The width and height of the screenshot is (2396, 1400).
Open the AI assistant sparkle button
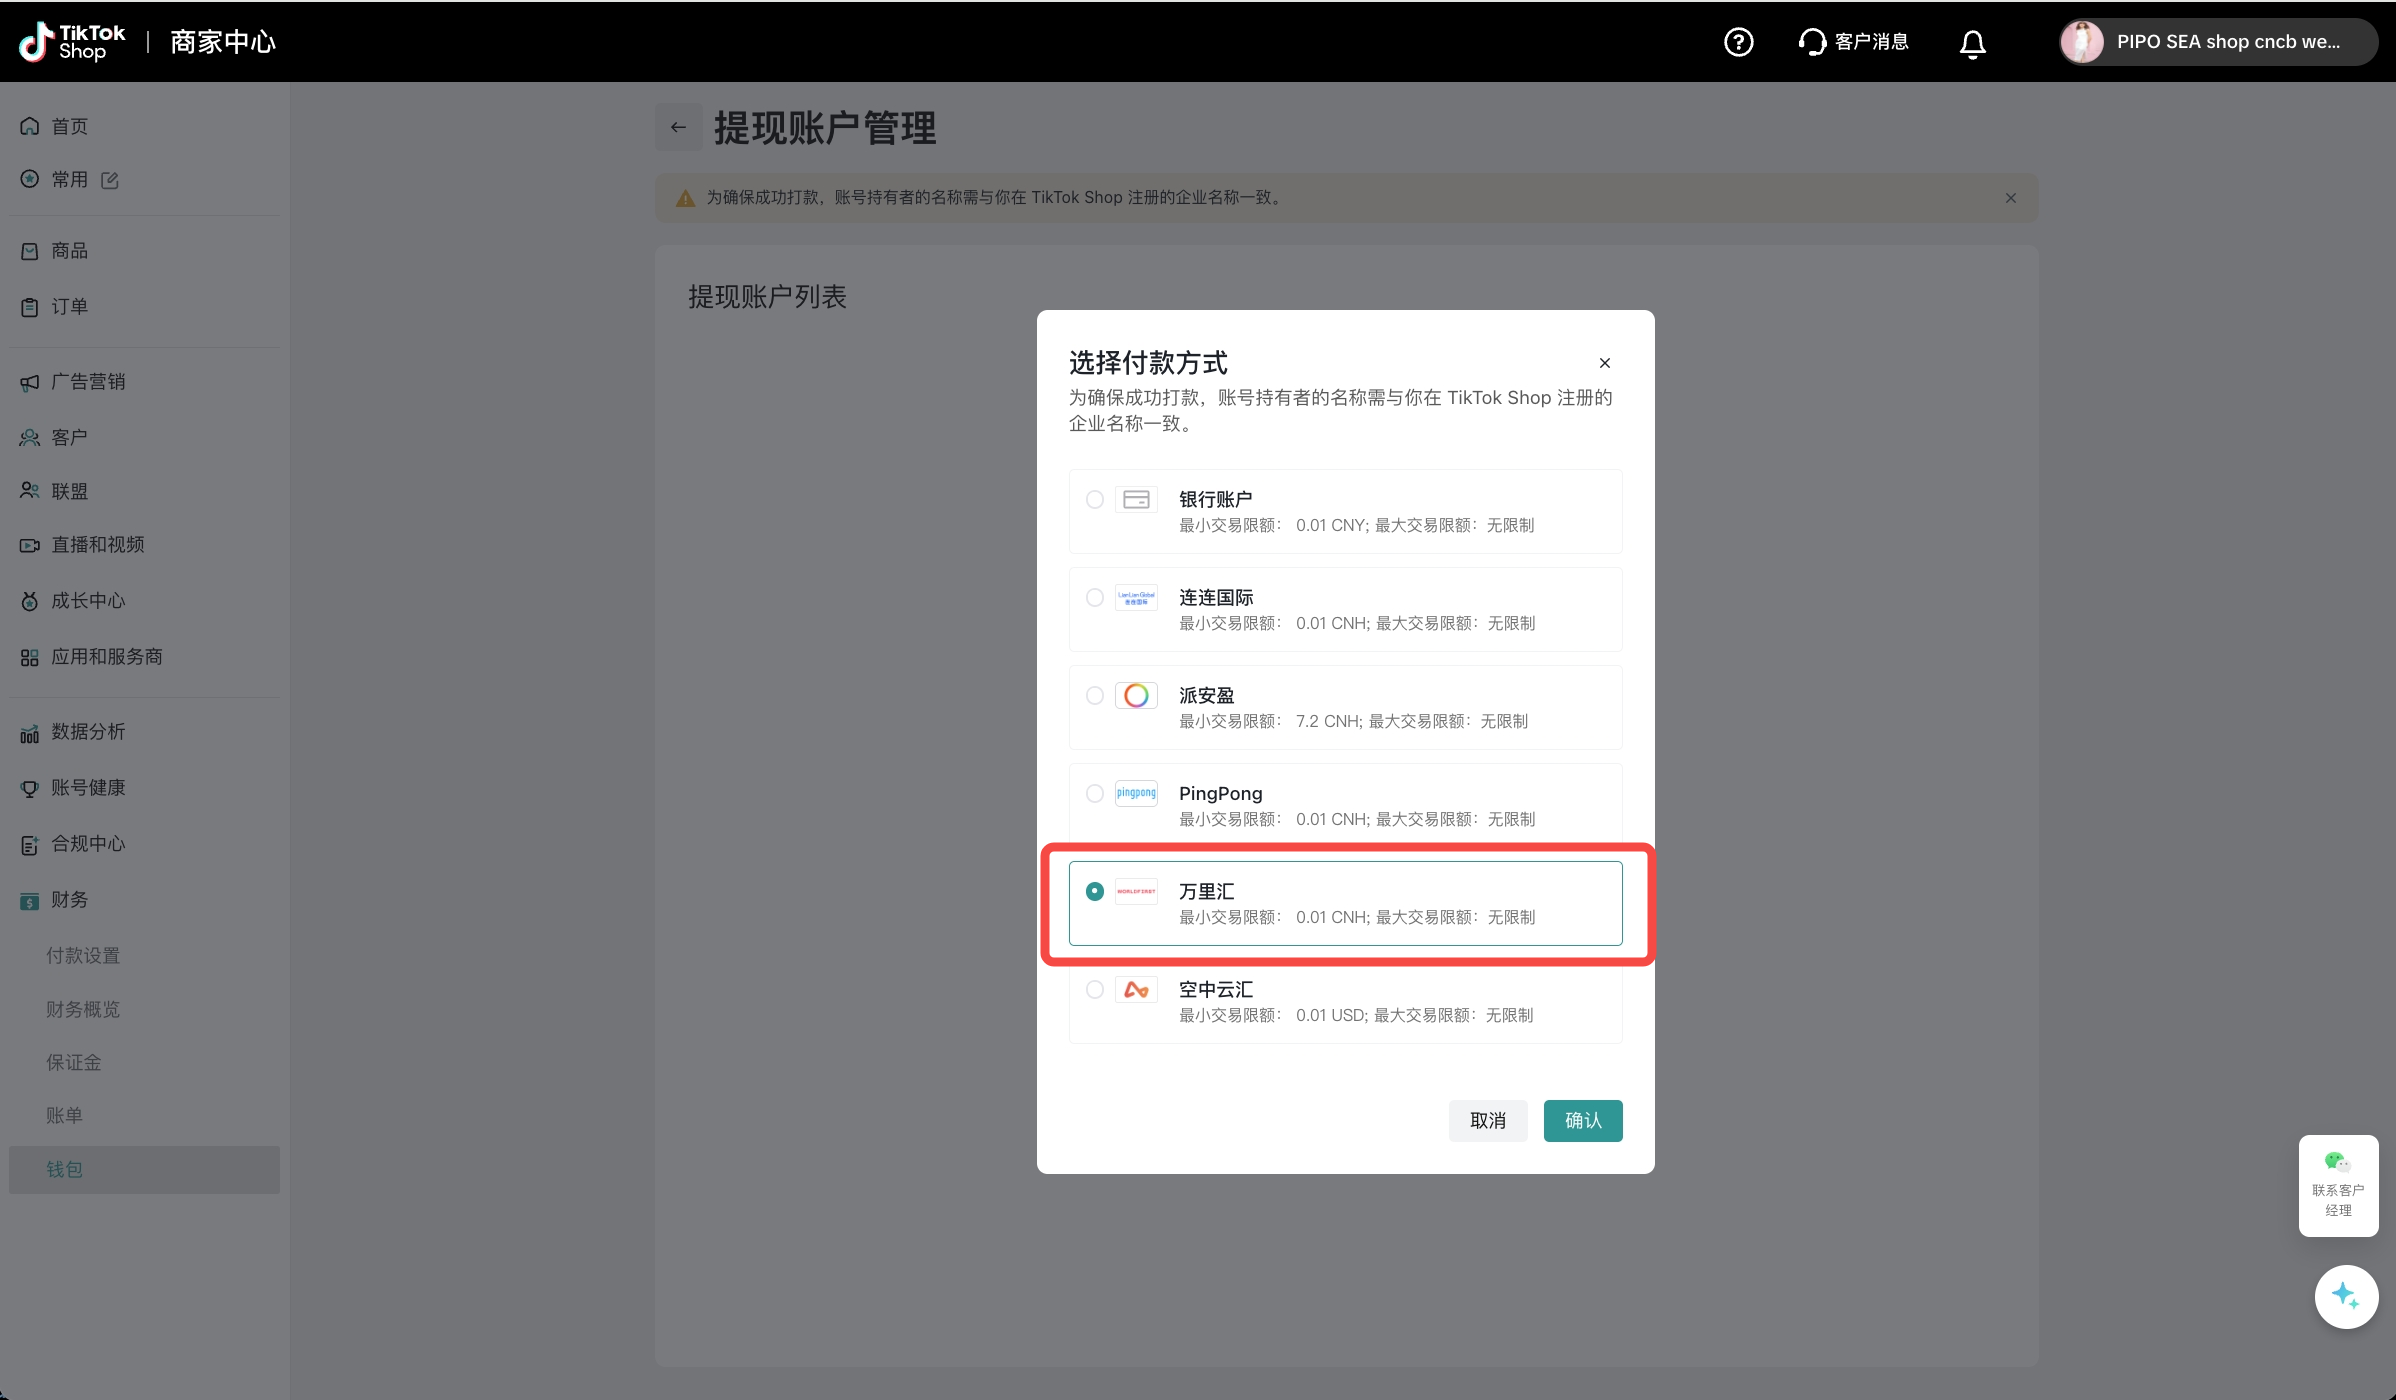point(2345,1296)
